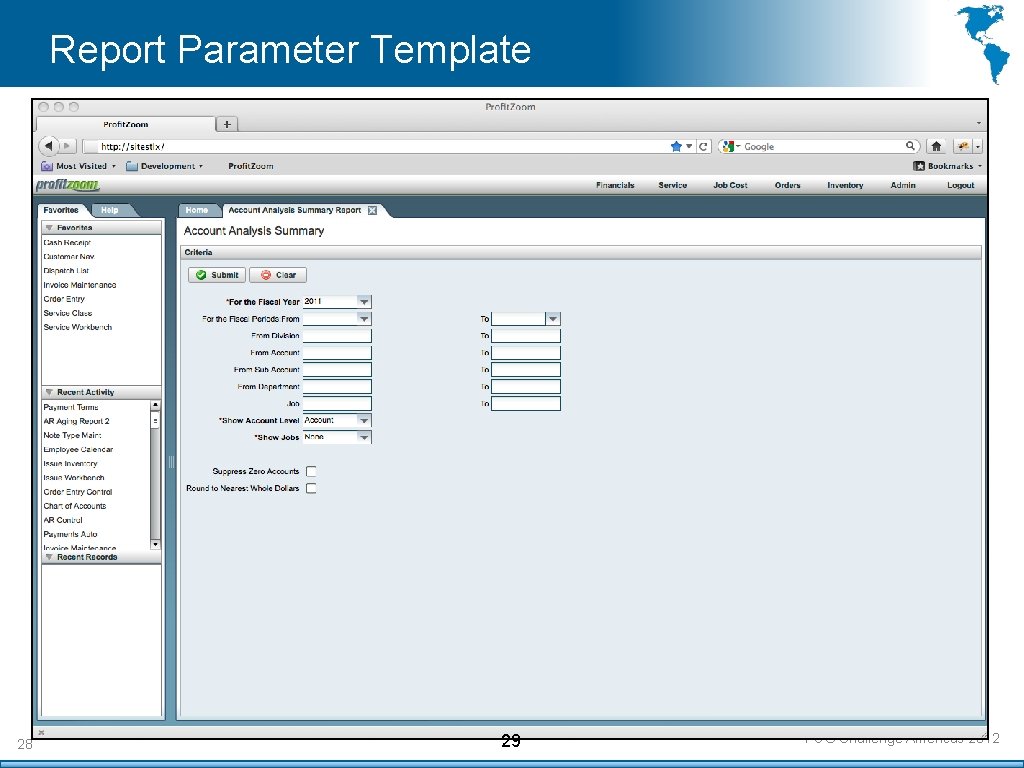Click the To Division input field
This screenshot has width=1024, height=768.
click(526, 336)
